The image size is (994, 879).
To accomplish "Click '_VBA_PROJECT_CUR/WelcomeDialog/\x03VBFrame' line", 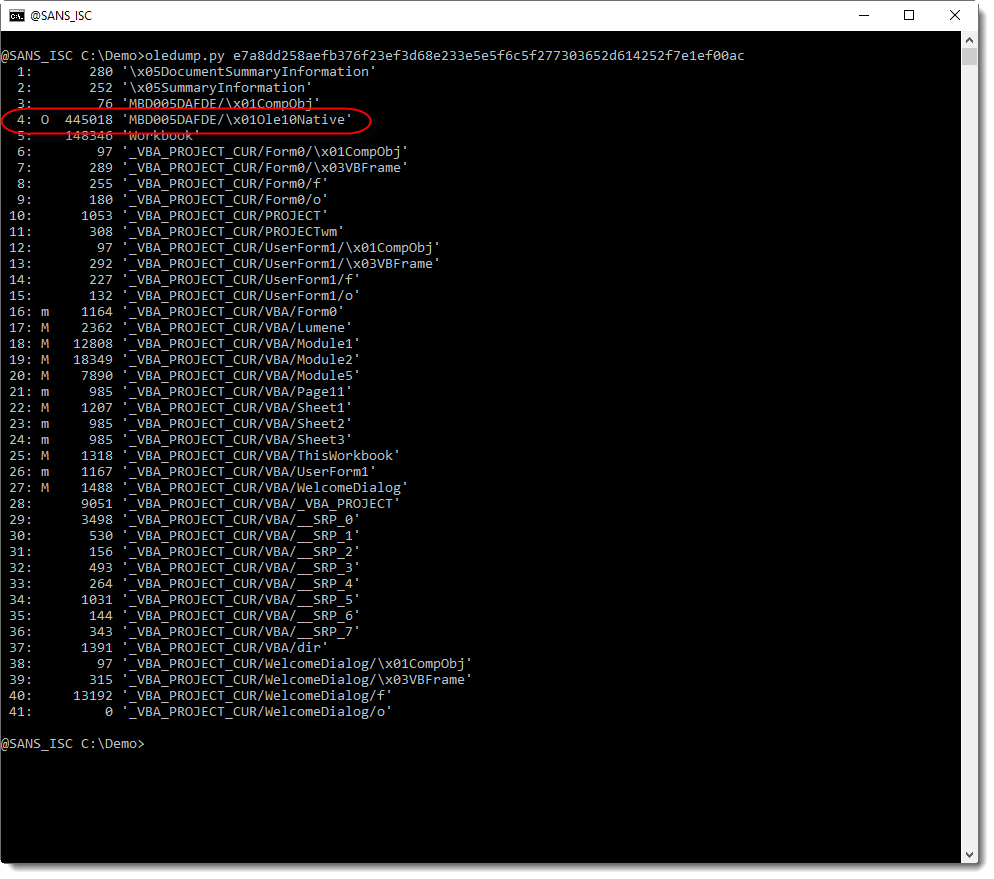I will coord(241,680).
